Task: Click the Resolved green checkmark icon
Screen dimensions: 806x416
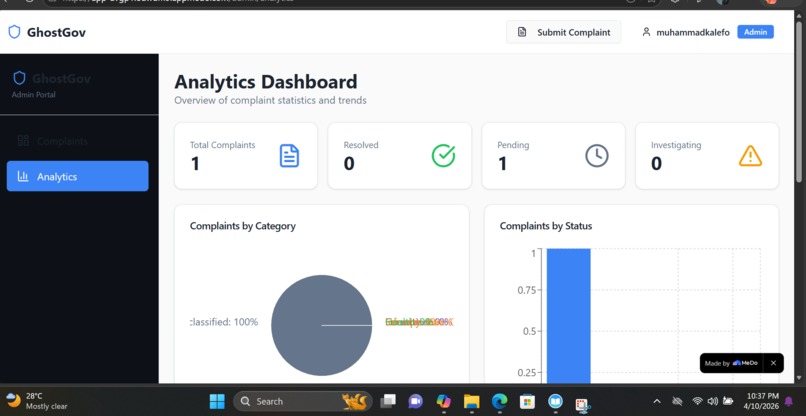Action: click(x=443, y=156)
